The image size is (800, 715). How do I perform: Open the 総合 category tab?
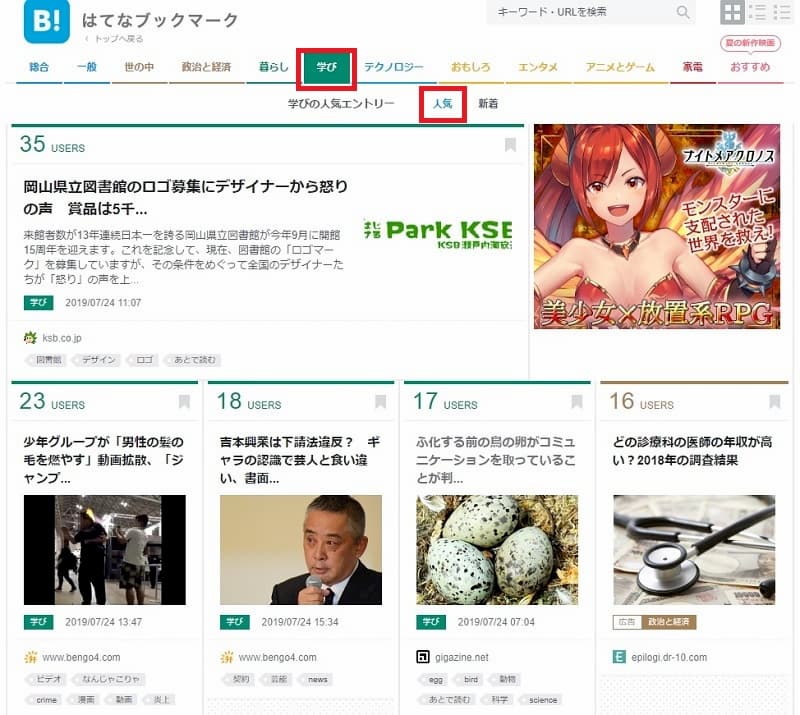pyautogui.click(x=39, y=67)
